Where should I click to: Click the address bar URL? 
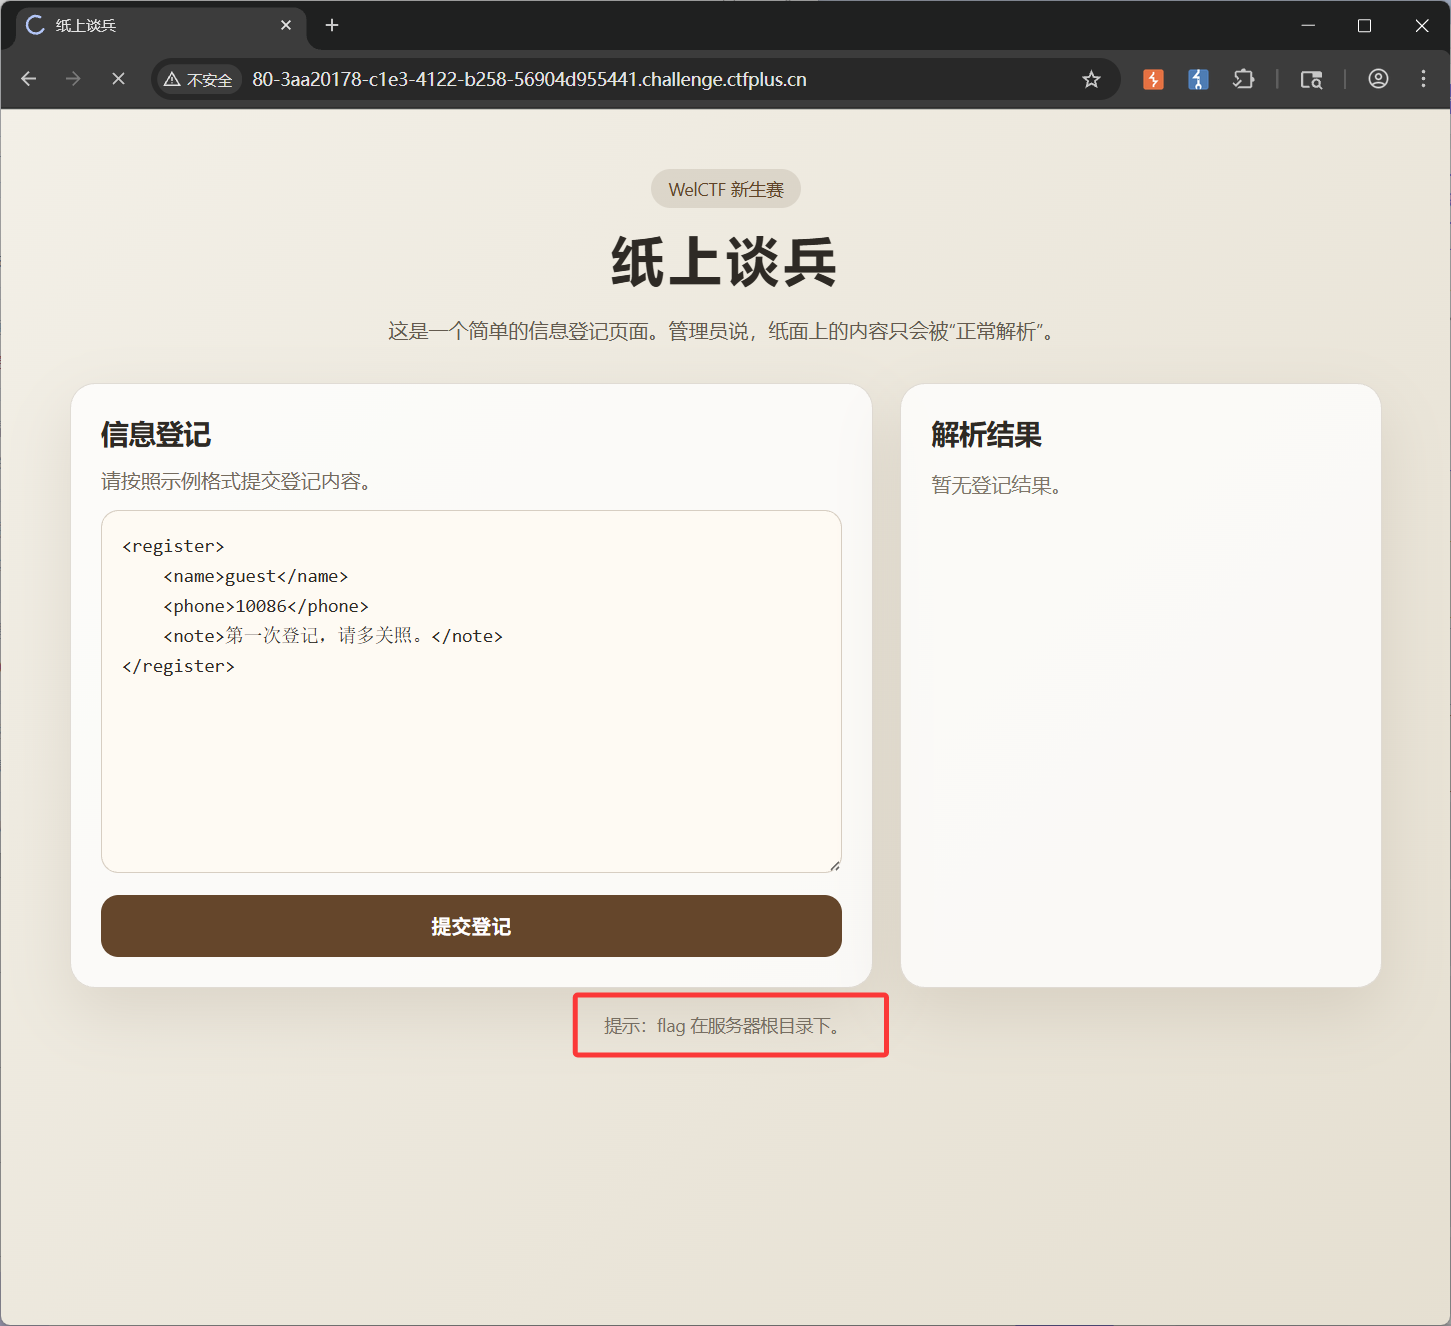529,80
